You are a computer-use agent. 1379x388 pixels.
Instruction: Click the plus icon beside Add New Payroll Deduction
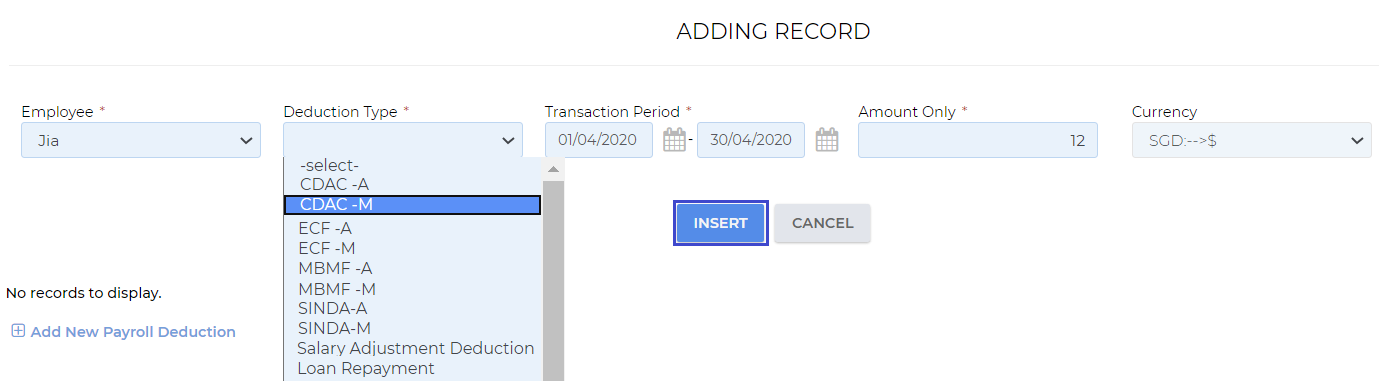18,331
